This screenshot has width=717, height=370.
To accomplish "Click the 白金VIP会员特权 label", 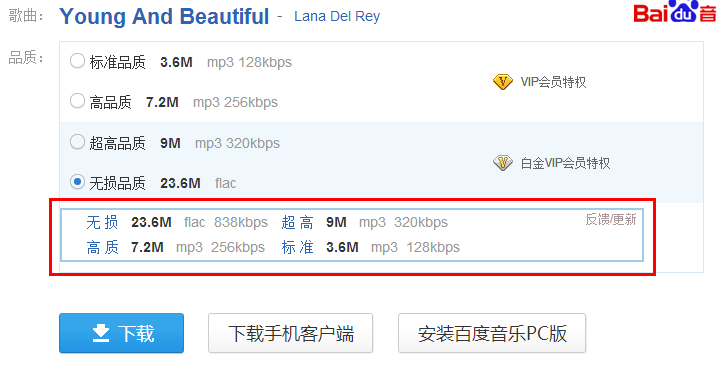I will (566, 163).
